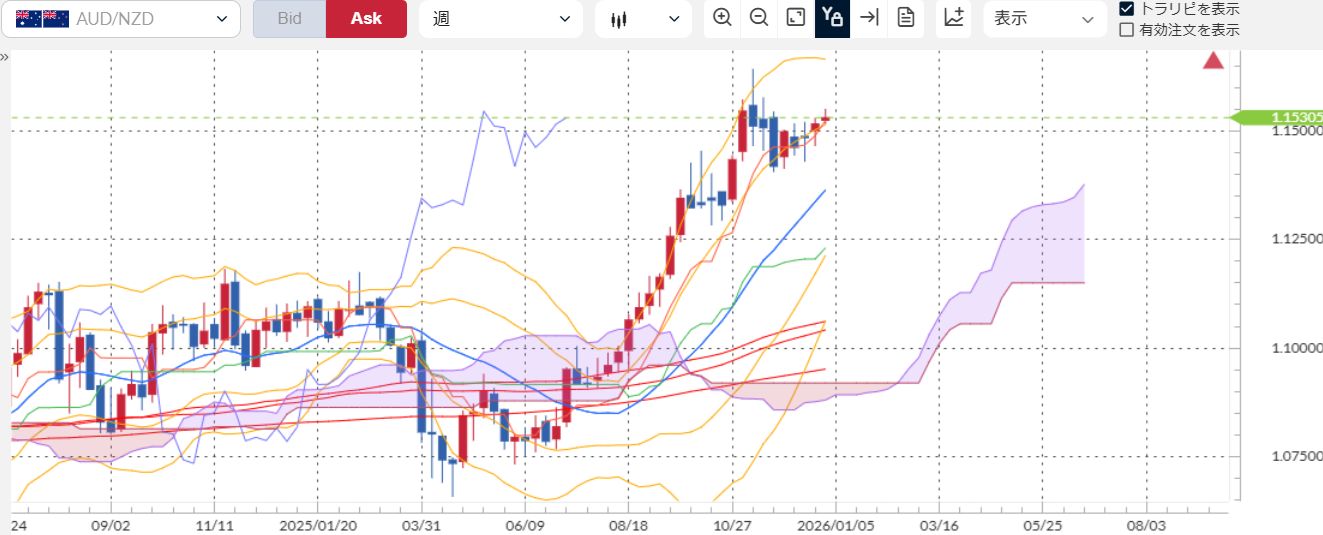Click the zoom in magnifier icon
The height and width of the screenshot is (535, 1323).
click(722, 18)
